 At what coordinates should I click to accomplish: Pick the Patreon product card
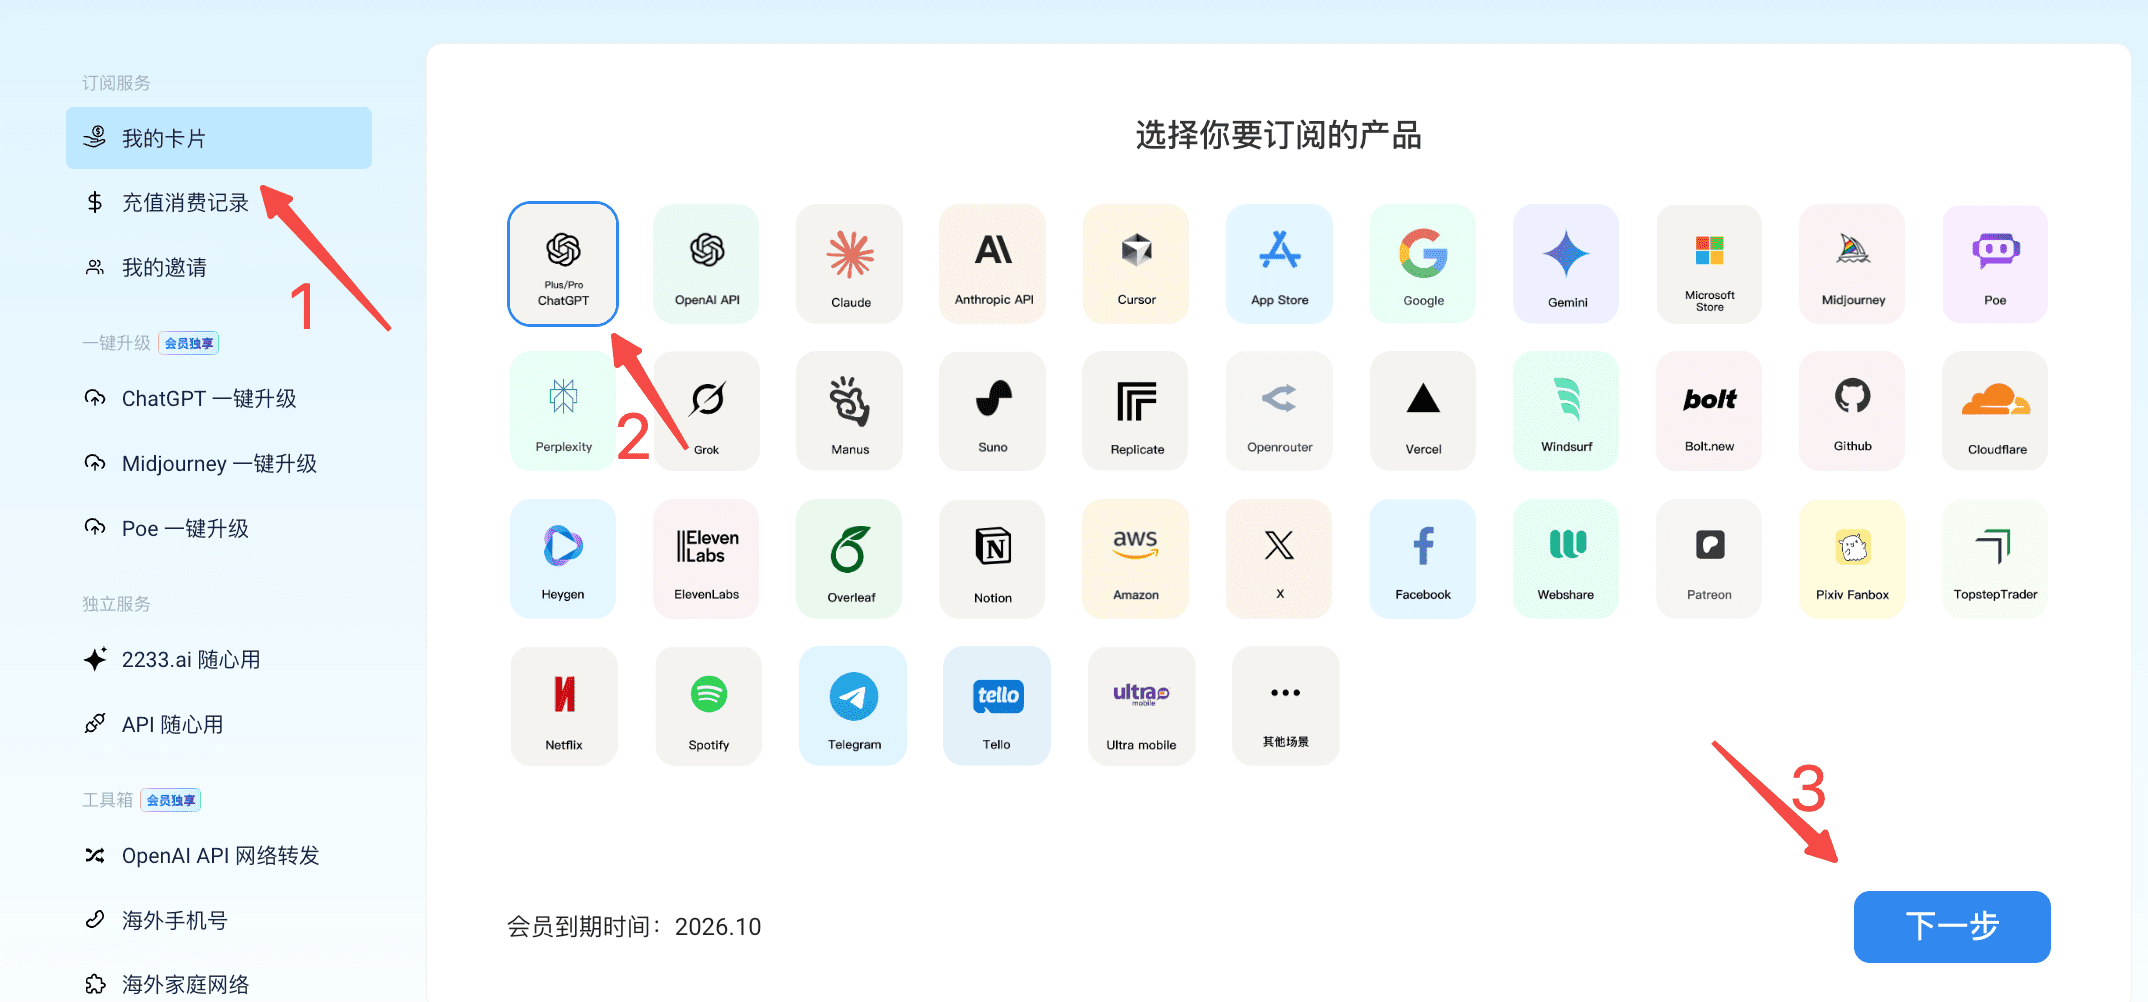[1709, 559]
